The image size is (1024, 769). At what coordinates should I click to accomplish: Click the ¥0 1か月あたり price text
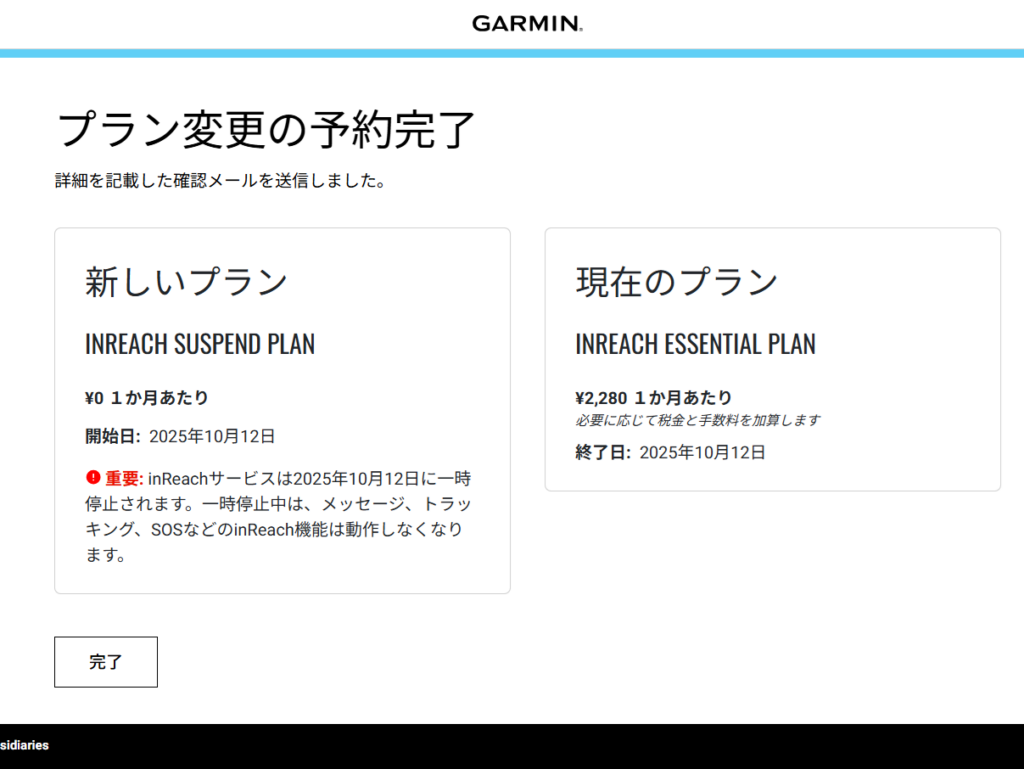point(147,398)
